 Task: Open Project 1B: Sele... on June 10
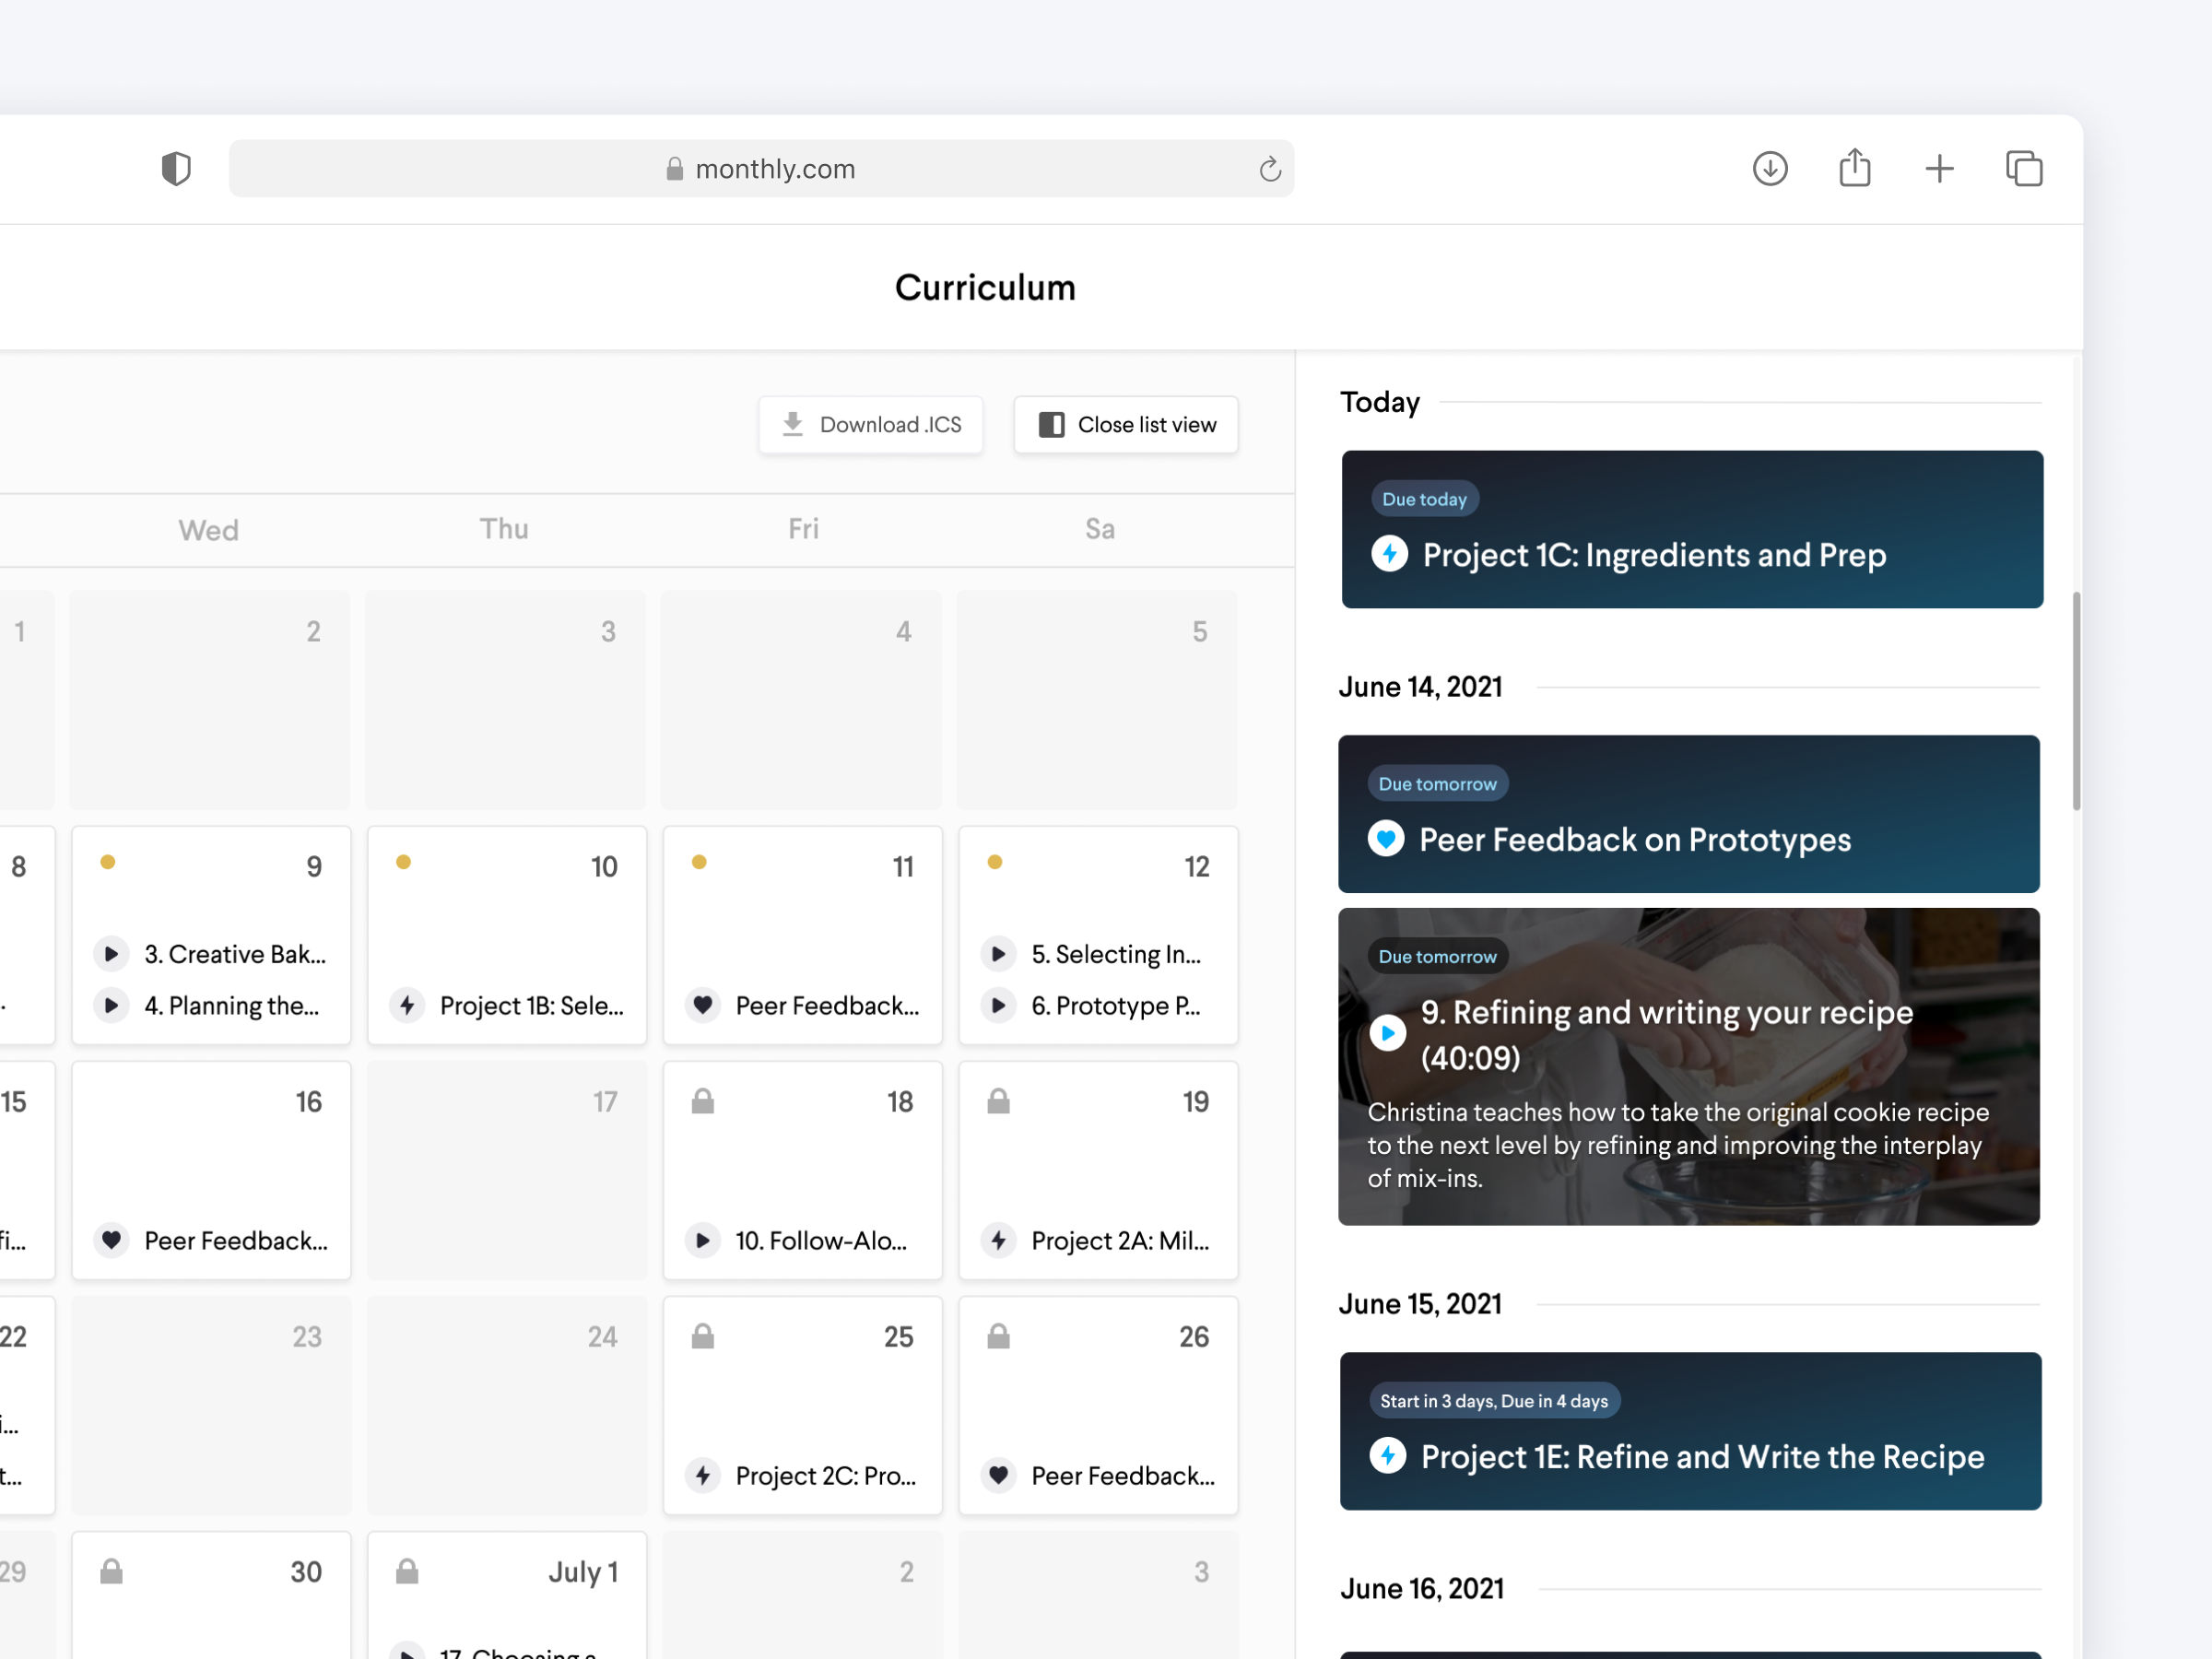(530, 1005)
